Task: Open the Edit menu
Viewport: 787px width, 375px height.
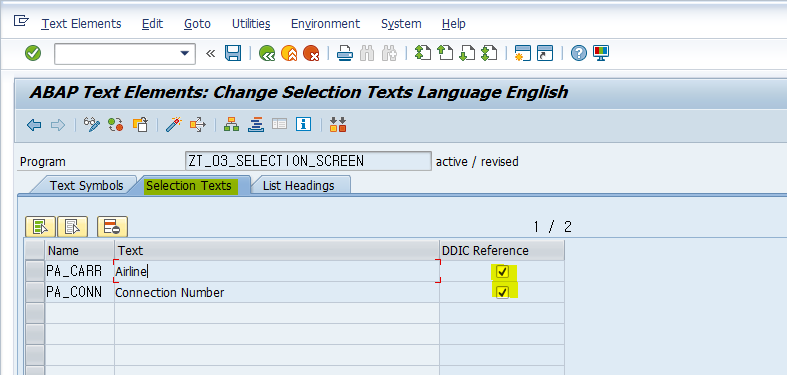Action: [x=153, y=24]
